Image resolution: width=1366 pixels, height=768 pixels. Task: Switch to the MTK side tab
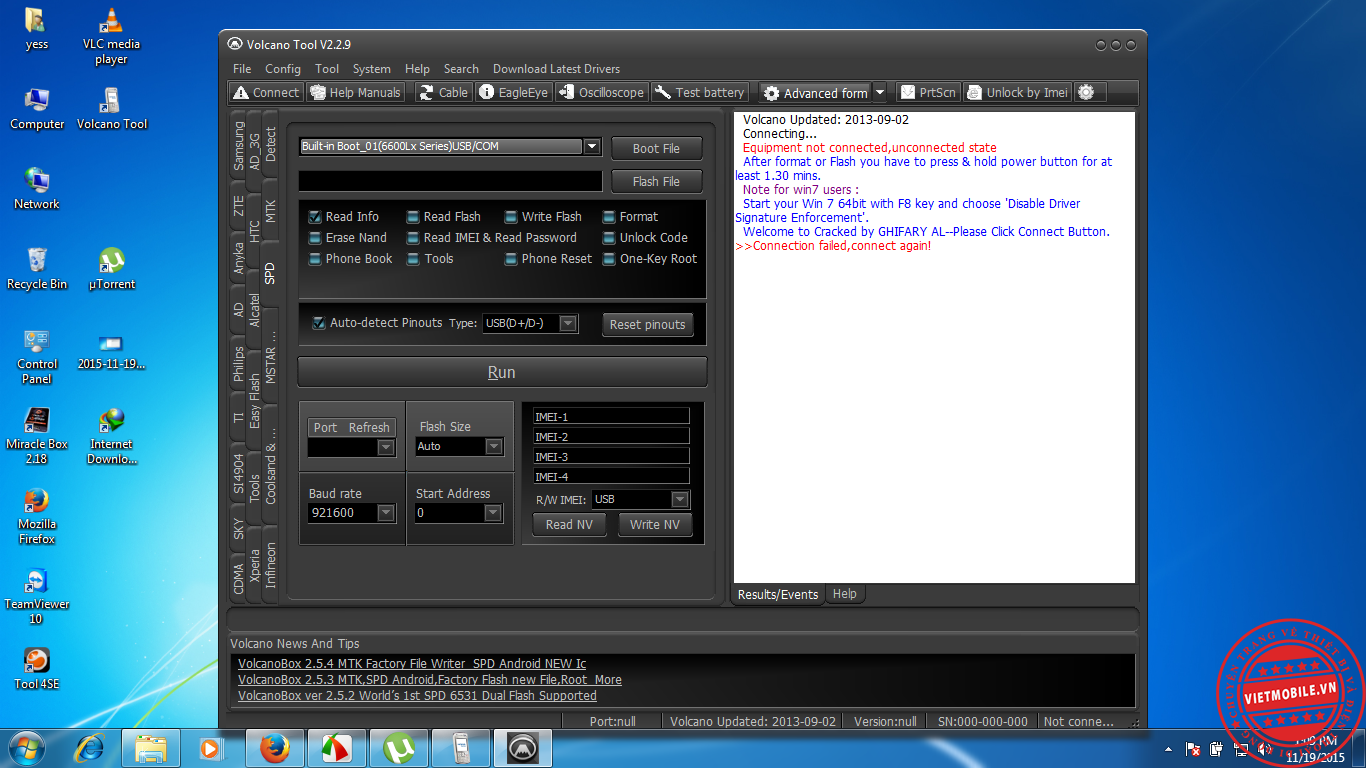[x=270, y=210]
